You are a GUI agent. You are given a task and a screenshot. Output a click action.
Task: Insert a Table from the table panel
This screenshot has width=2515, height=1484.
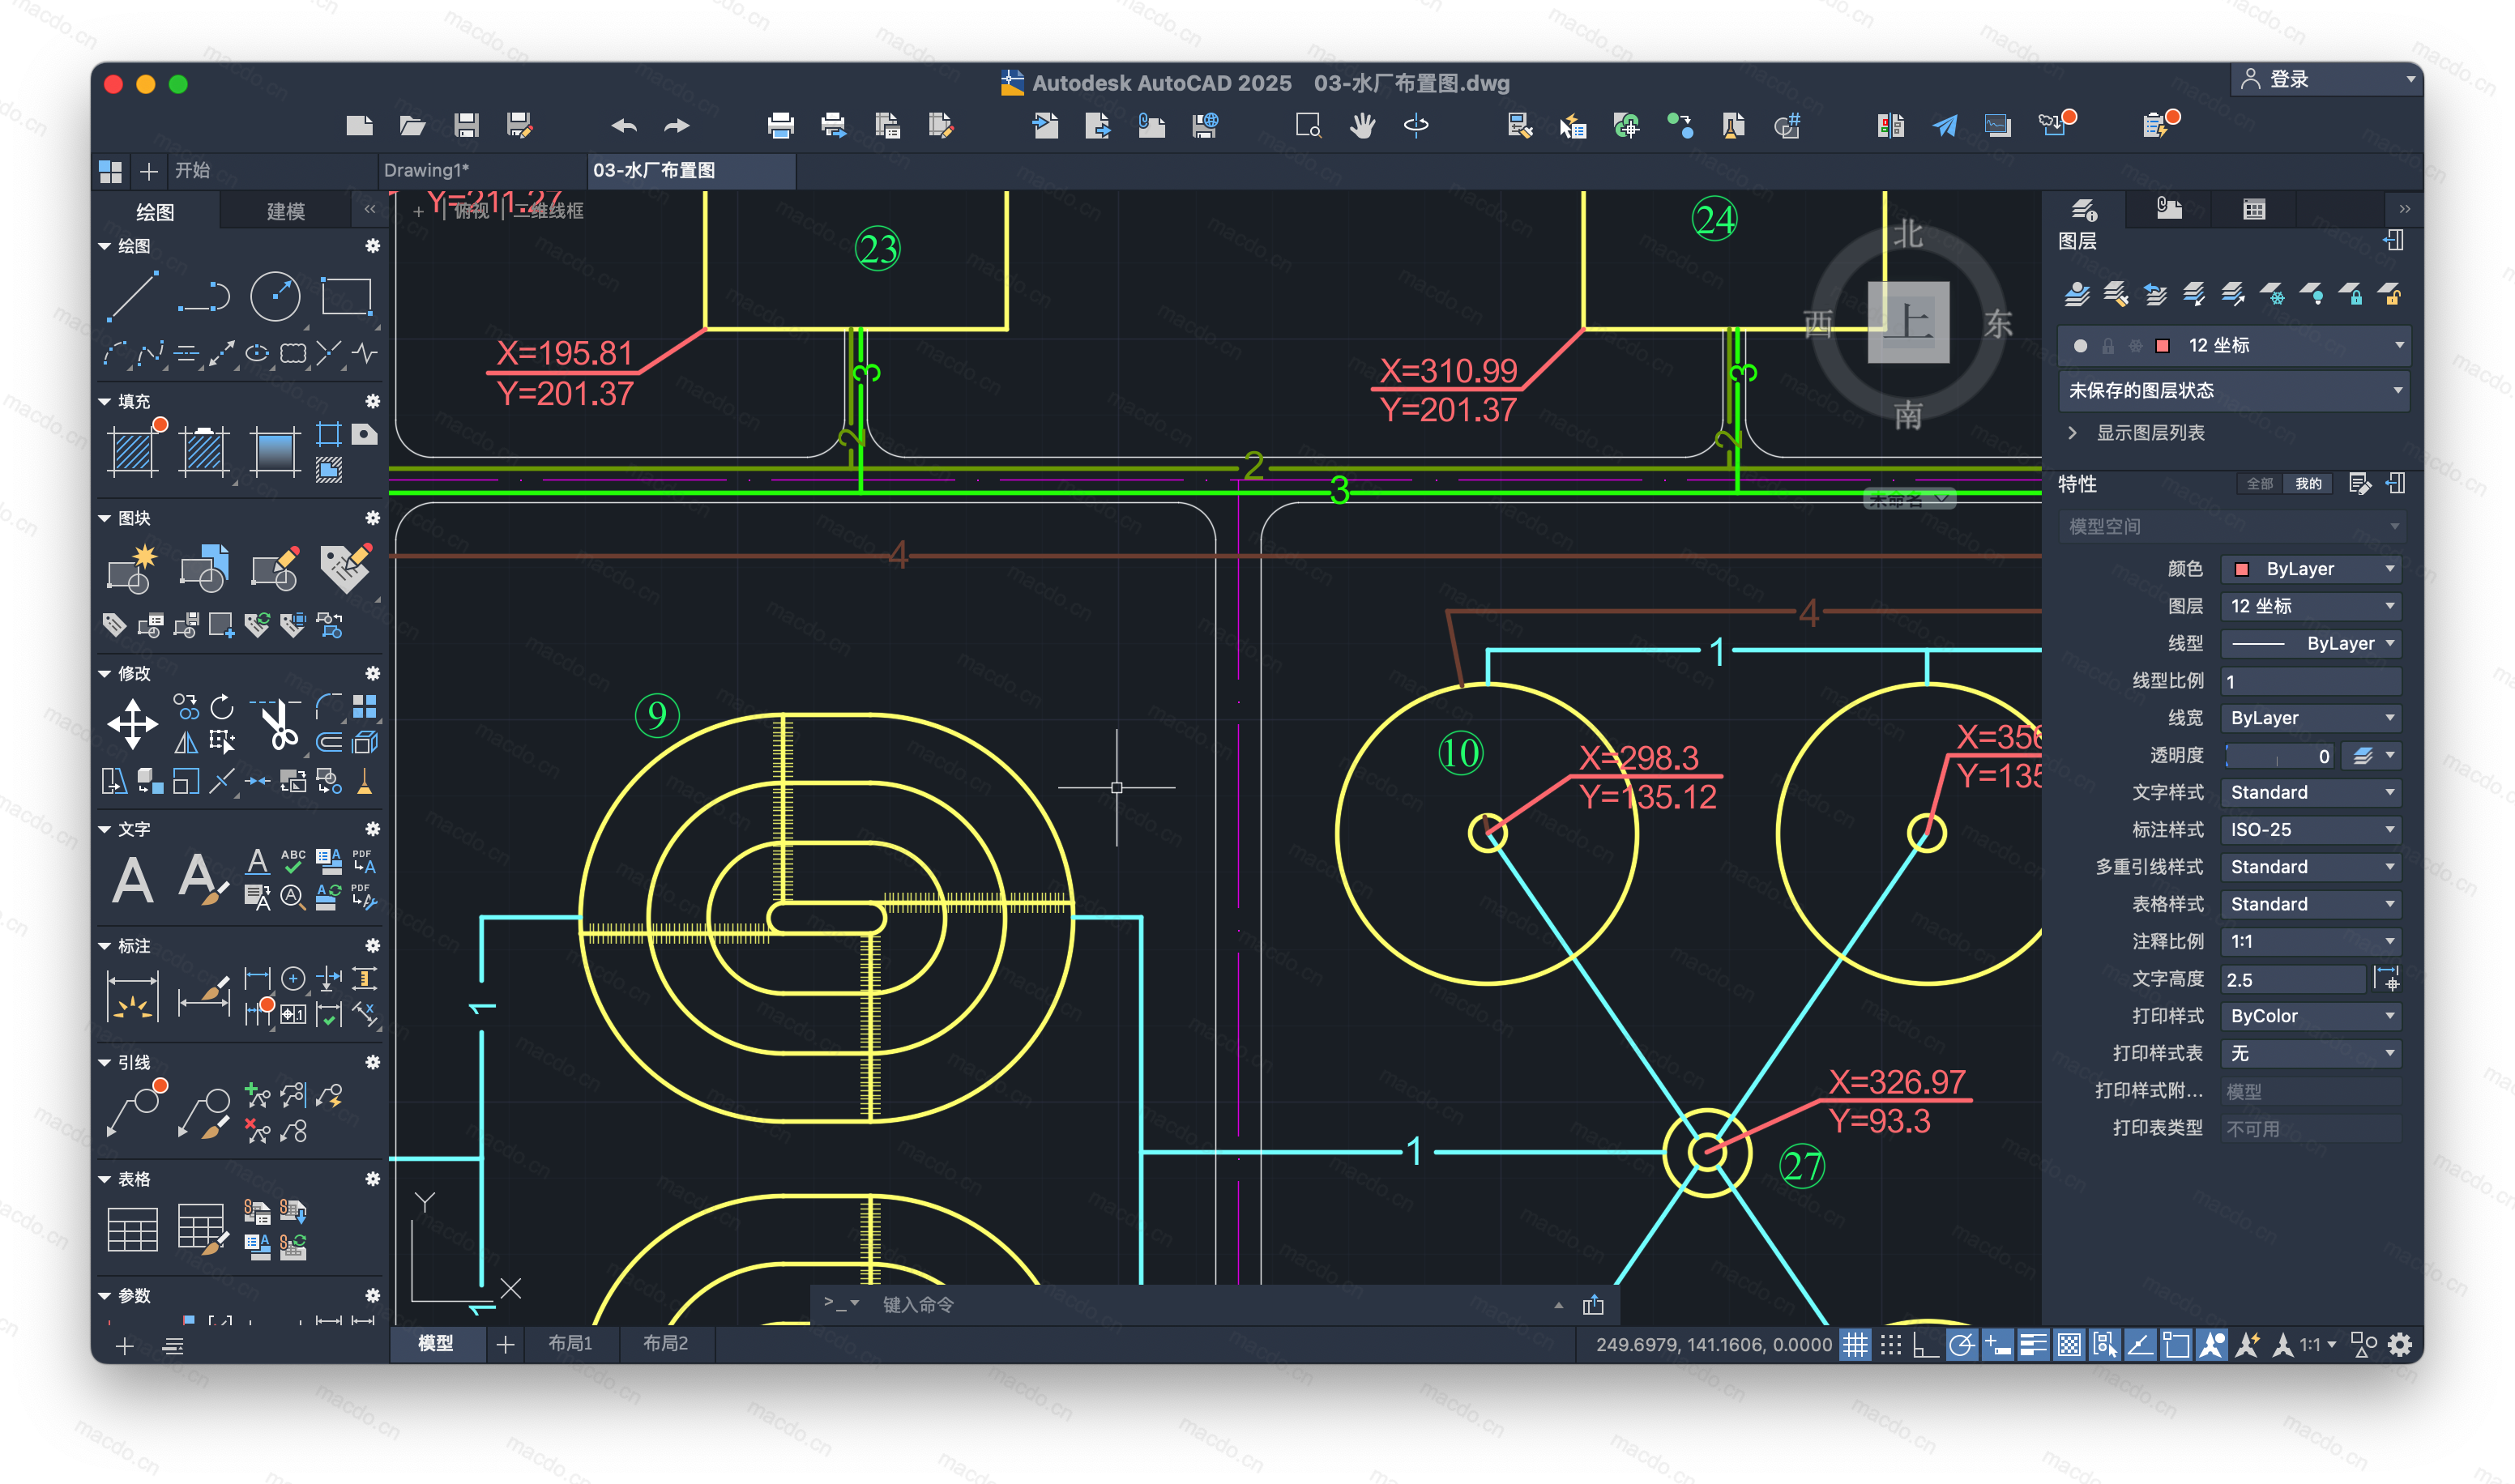132,1230
